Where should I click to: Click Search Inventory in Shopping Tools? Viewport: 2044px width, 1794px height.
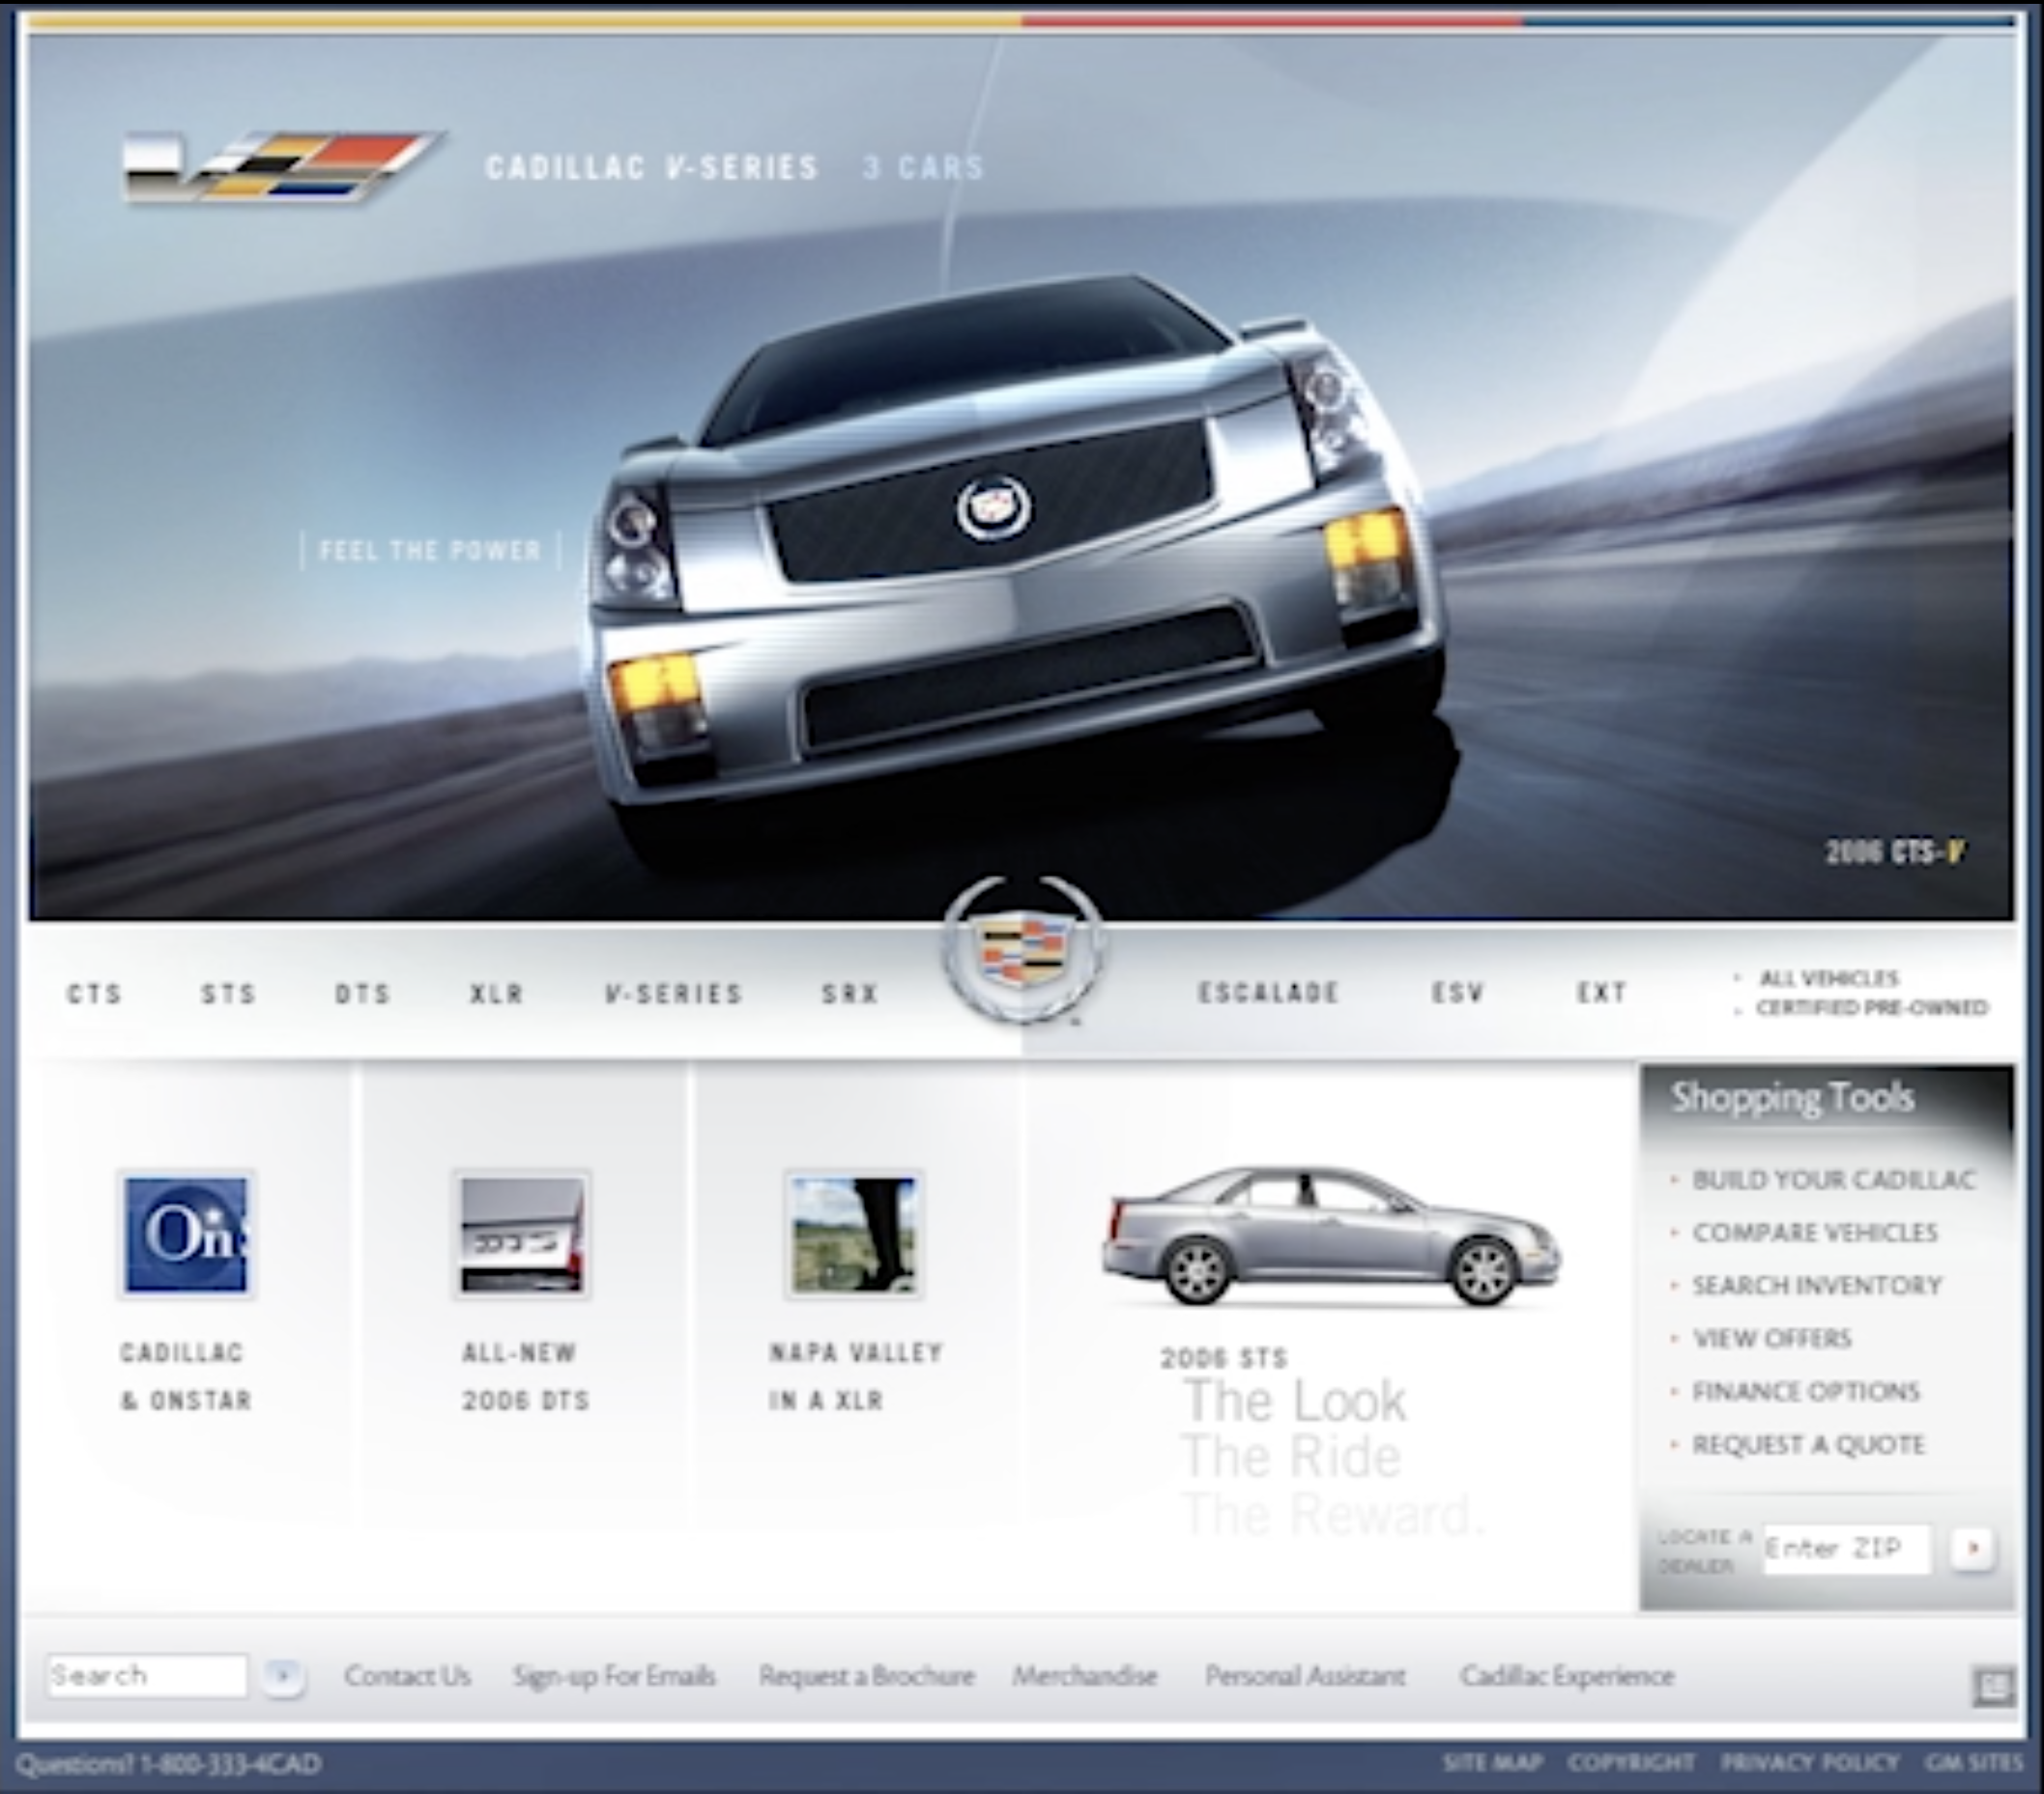click(1817, 1285)
